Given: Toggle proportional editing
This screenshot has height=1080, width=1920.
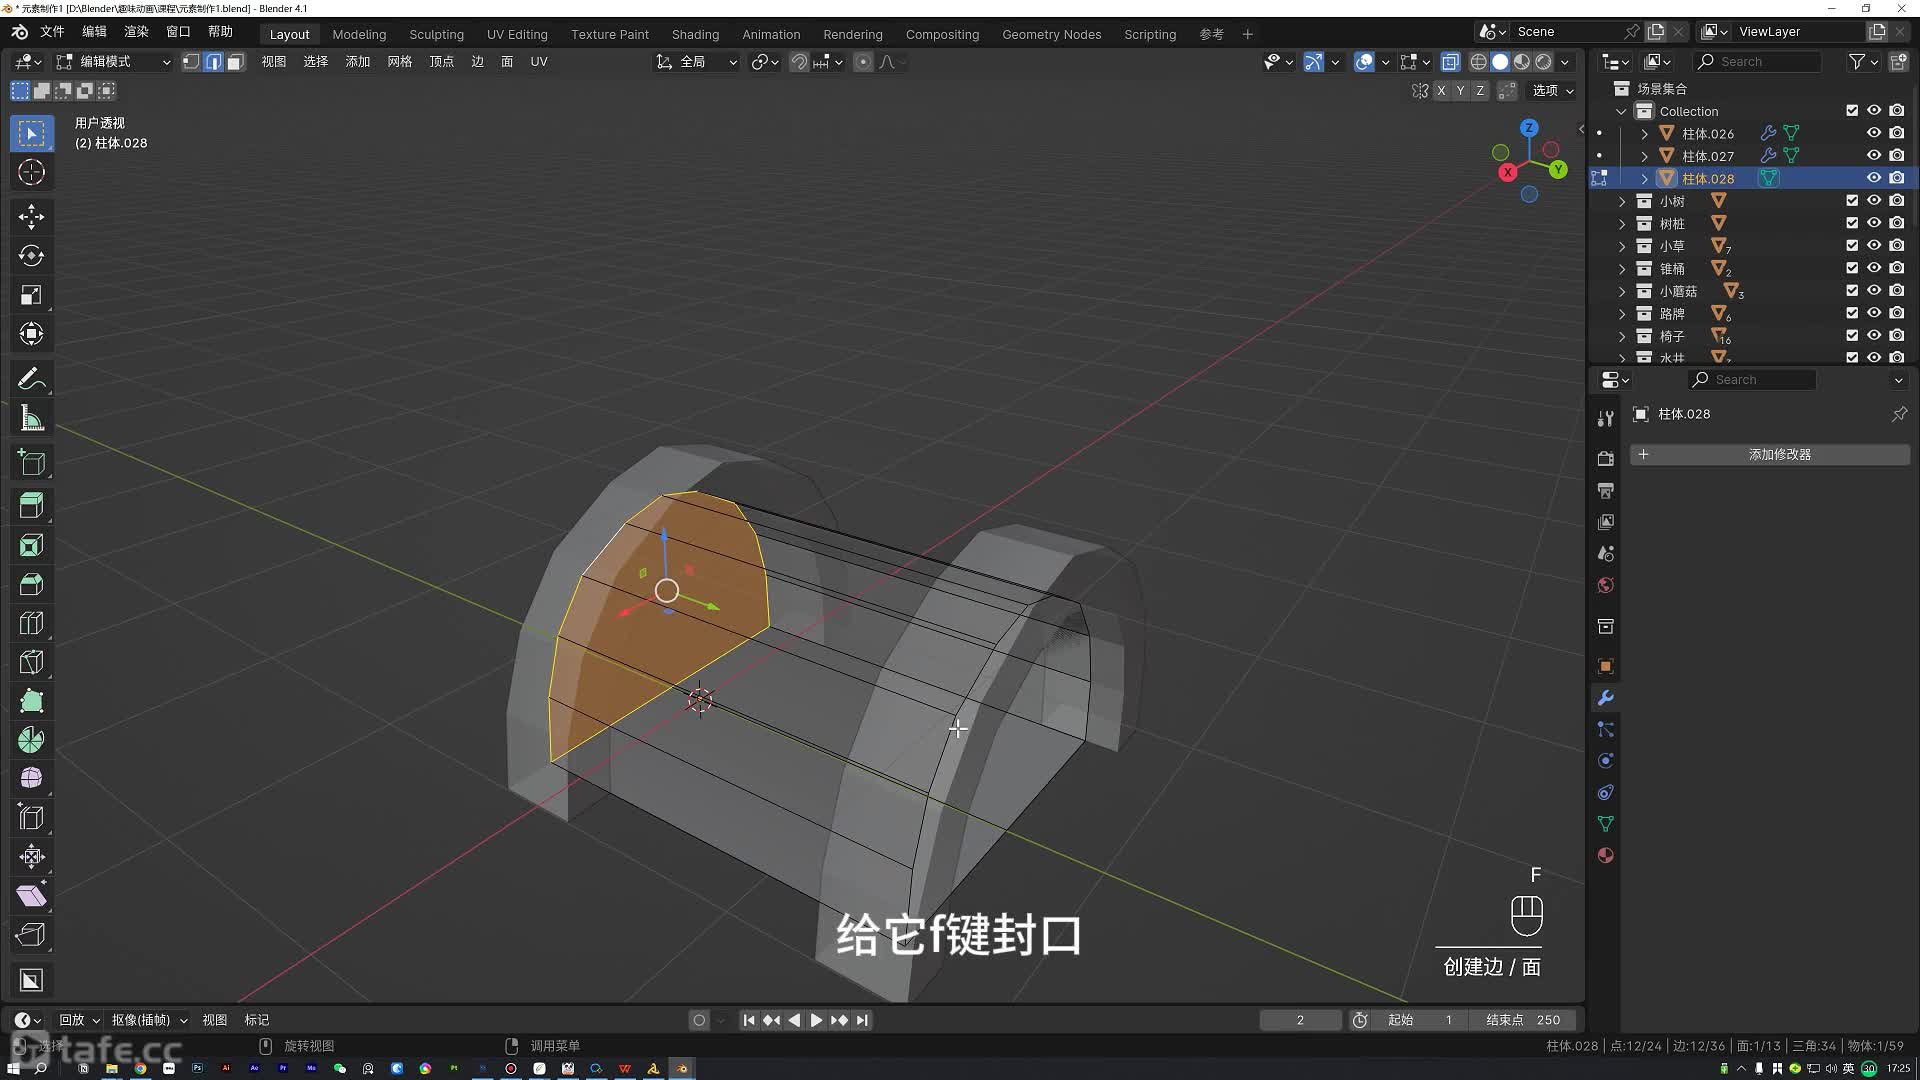Looking at the screenshot, I should (x=863, y=62).
